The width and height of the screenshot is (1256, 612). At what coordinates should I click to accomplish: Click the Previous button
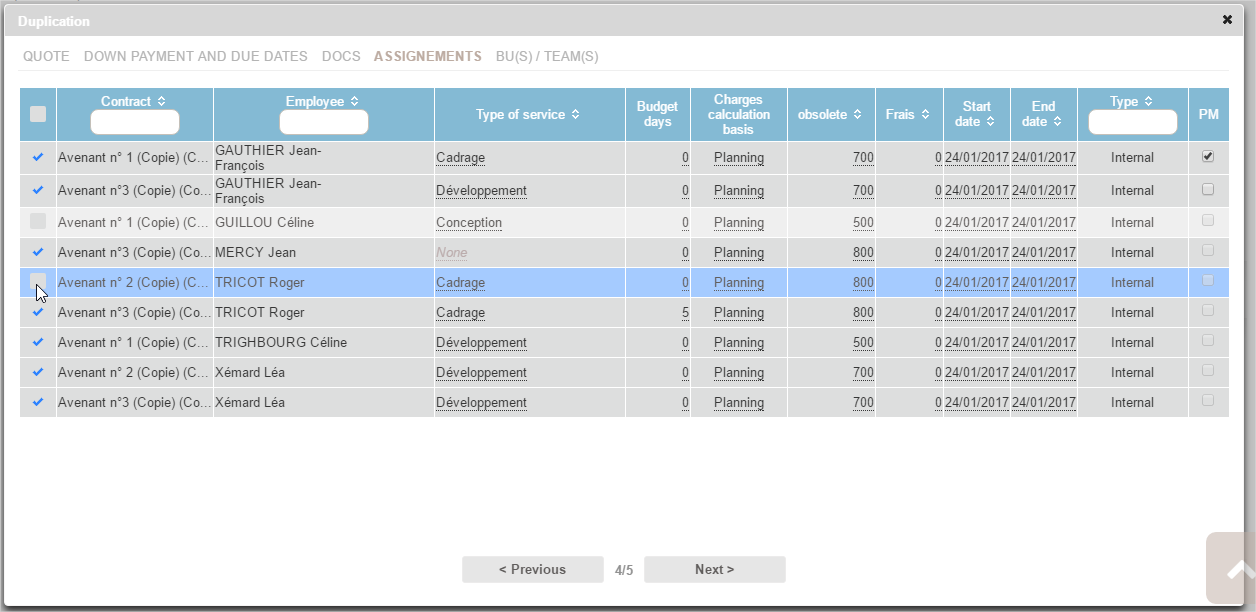[x=532, y=570]
